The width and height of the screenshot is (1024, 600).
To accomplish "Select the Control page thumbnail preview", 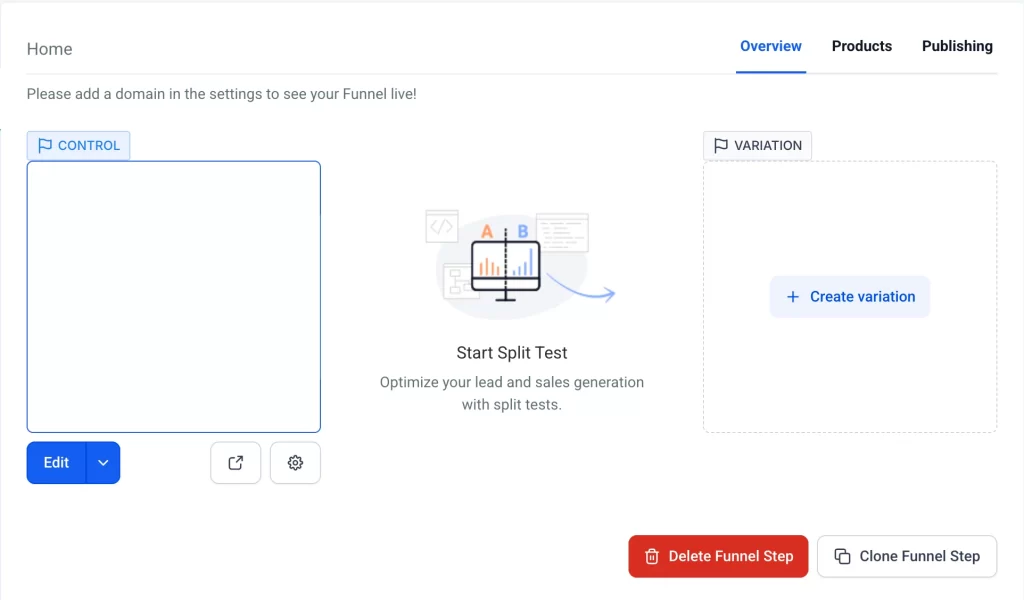I will tap(174, 297).
